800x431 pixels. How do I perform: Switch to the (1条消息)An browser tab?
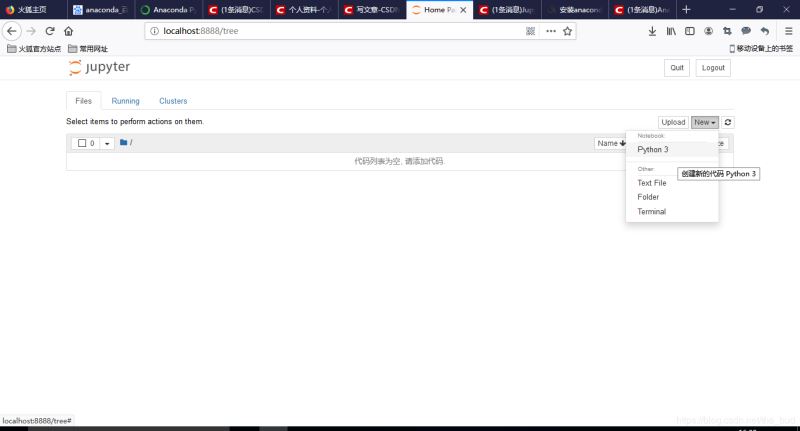(642, 10)
